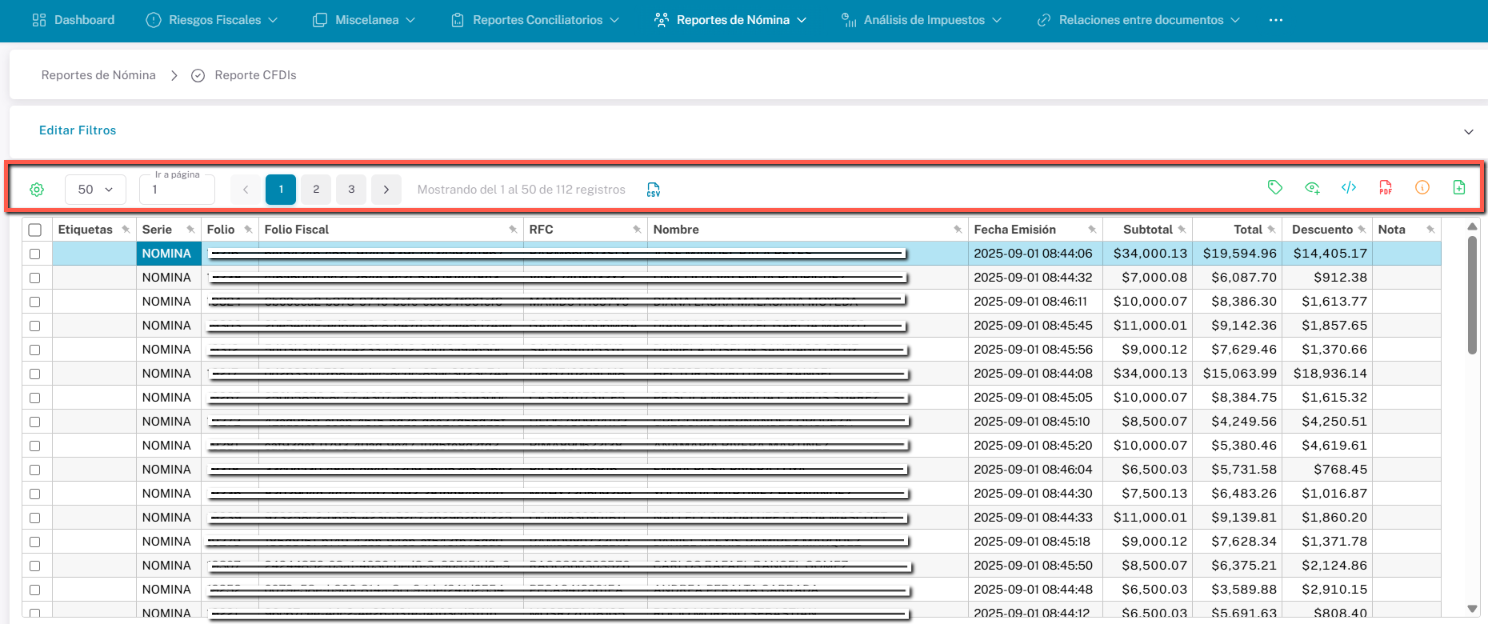
Task: Click the Ir a página input field
Action: (x=177, y=190)
